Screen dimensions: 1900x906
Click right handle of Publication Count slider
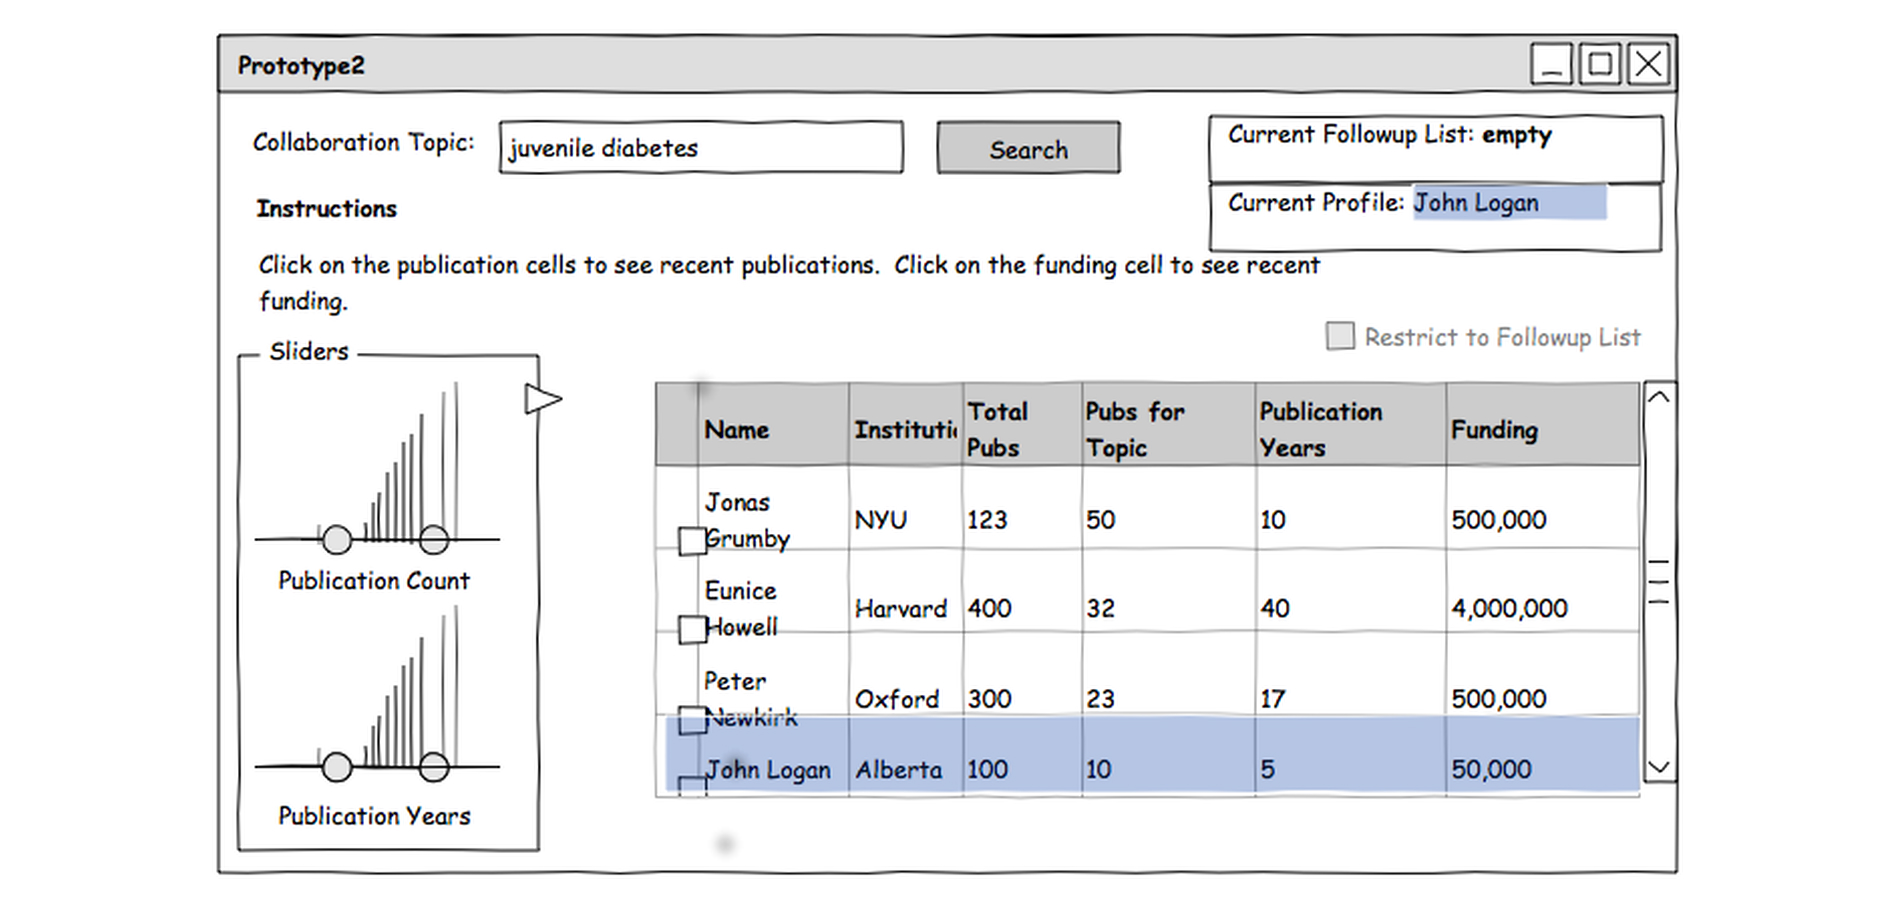tap(434, 540)
